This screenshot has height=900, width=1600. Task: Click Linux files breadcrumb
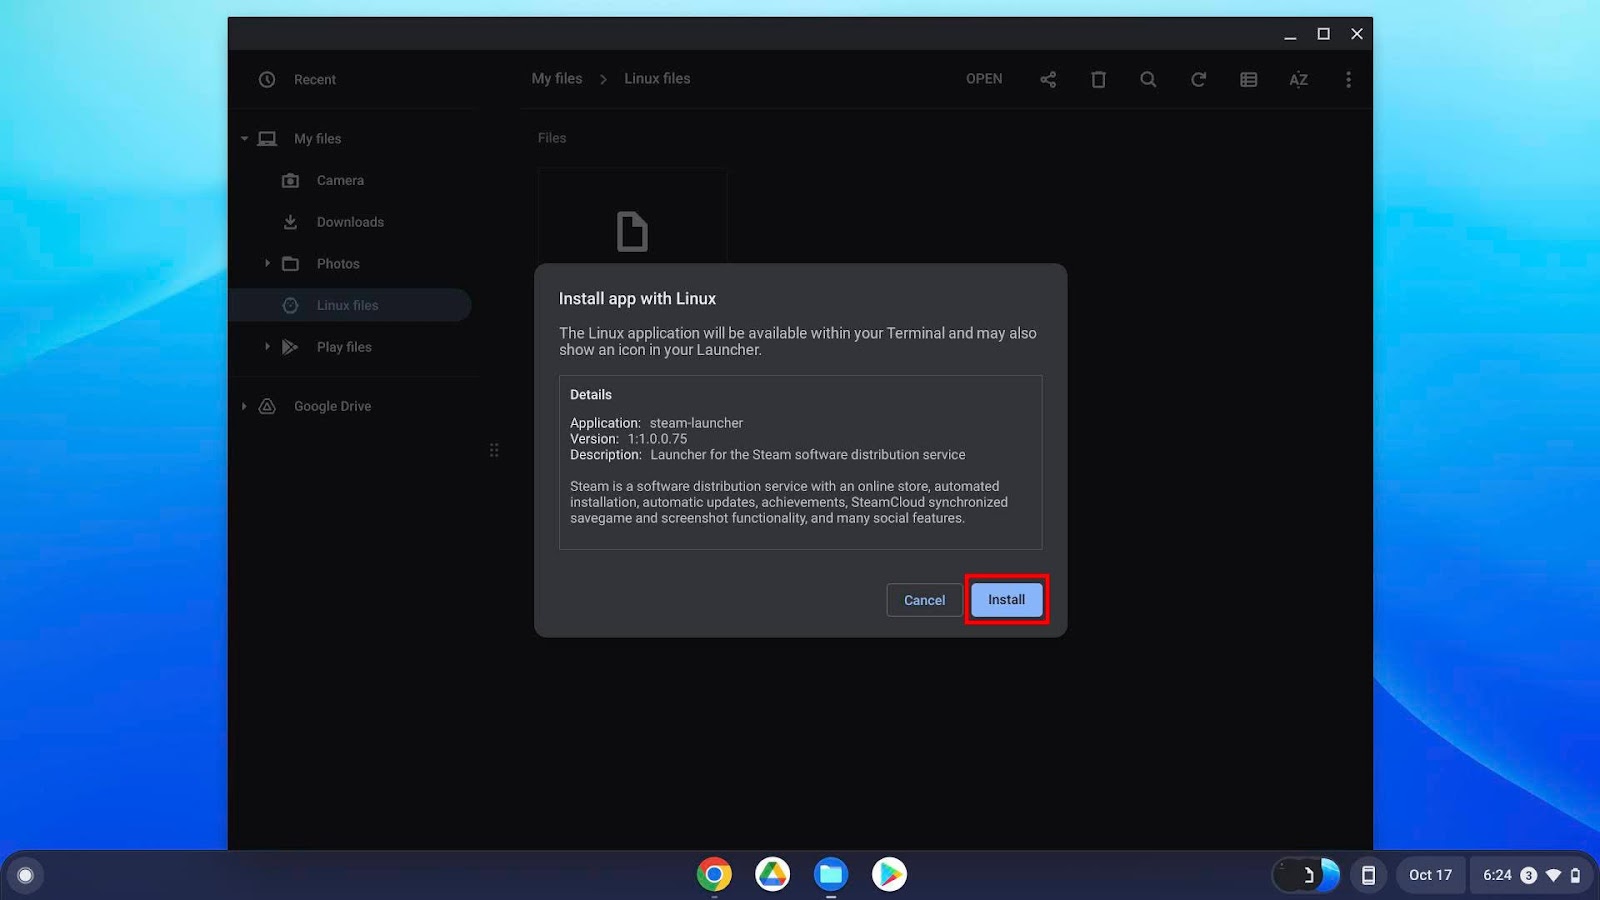657,78
